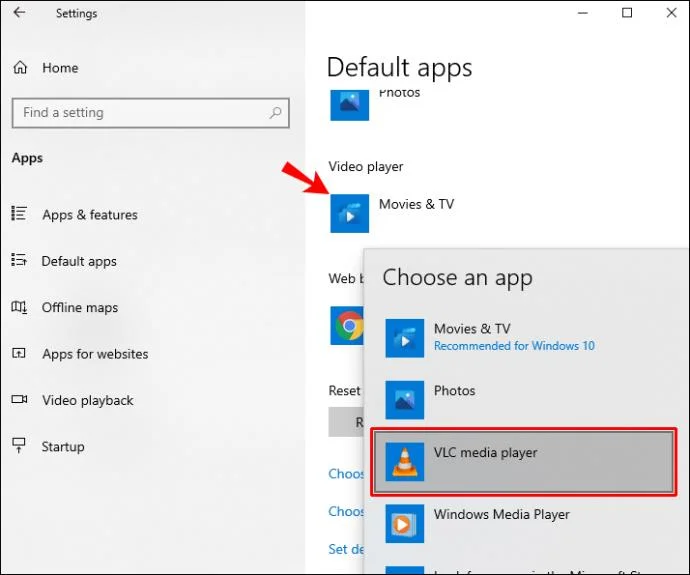690x575 pixels.
Task: Click the Choose an app popup heading
Action: [x=458, y=278]
